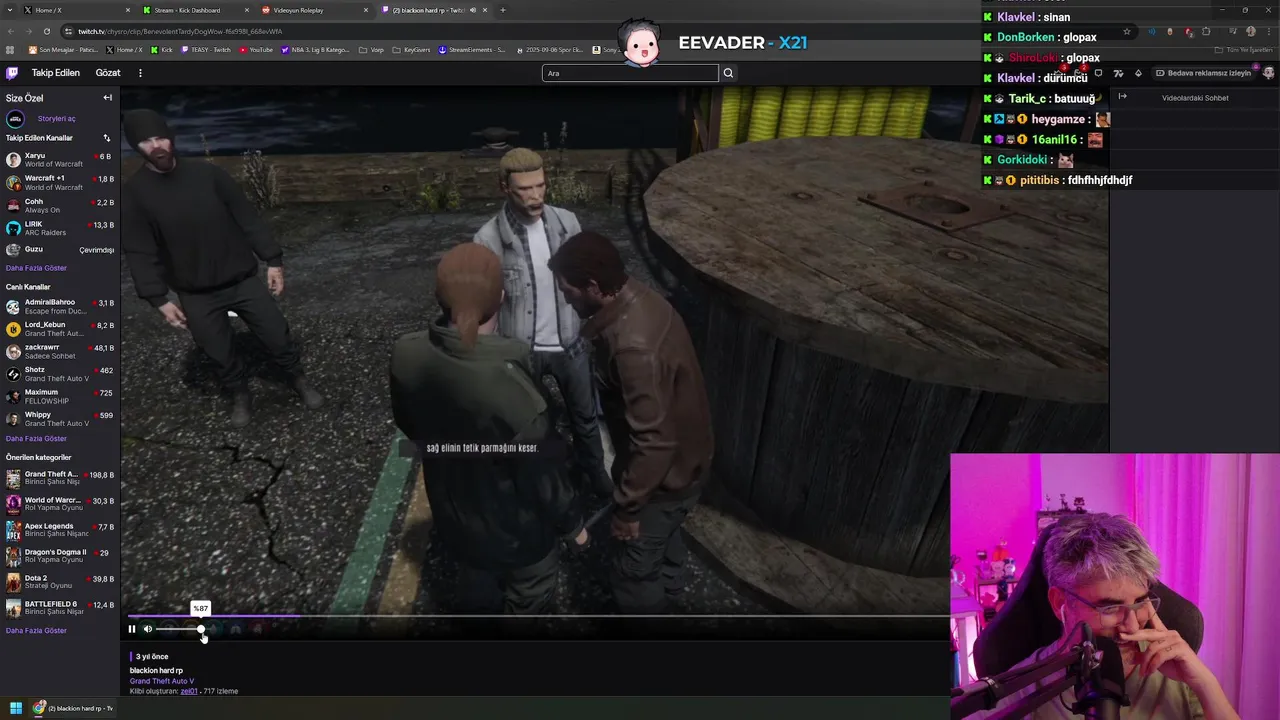
Task: Open Kick bookmark
Action: pyautogui.click(x=162, y=50)
